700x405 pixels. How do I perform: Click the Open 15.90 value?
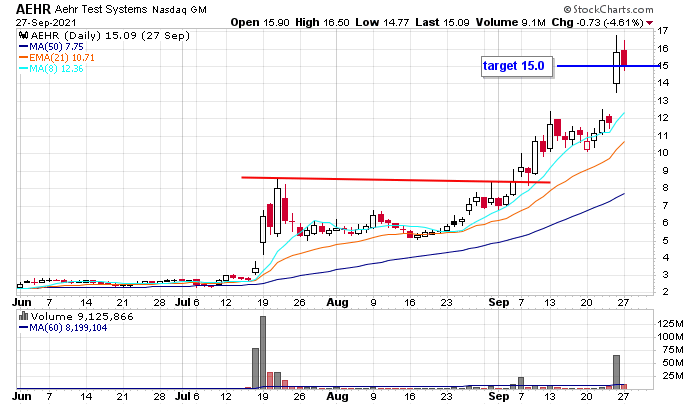(x=260, y=22)
